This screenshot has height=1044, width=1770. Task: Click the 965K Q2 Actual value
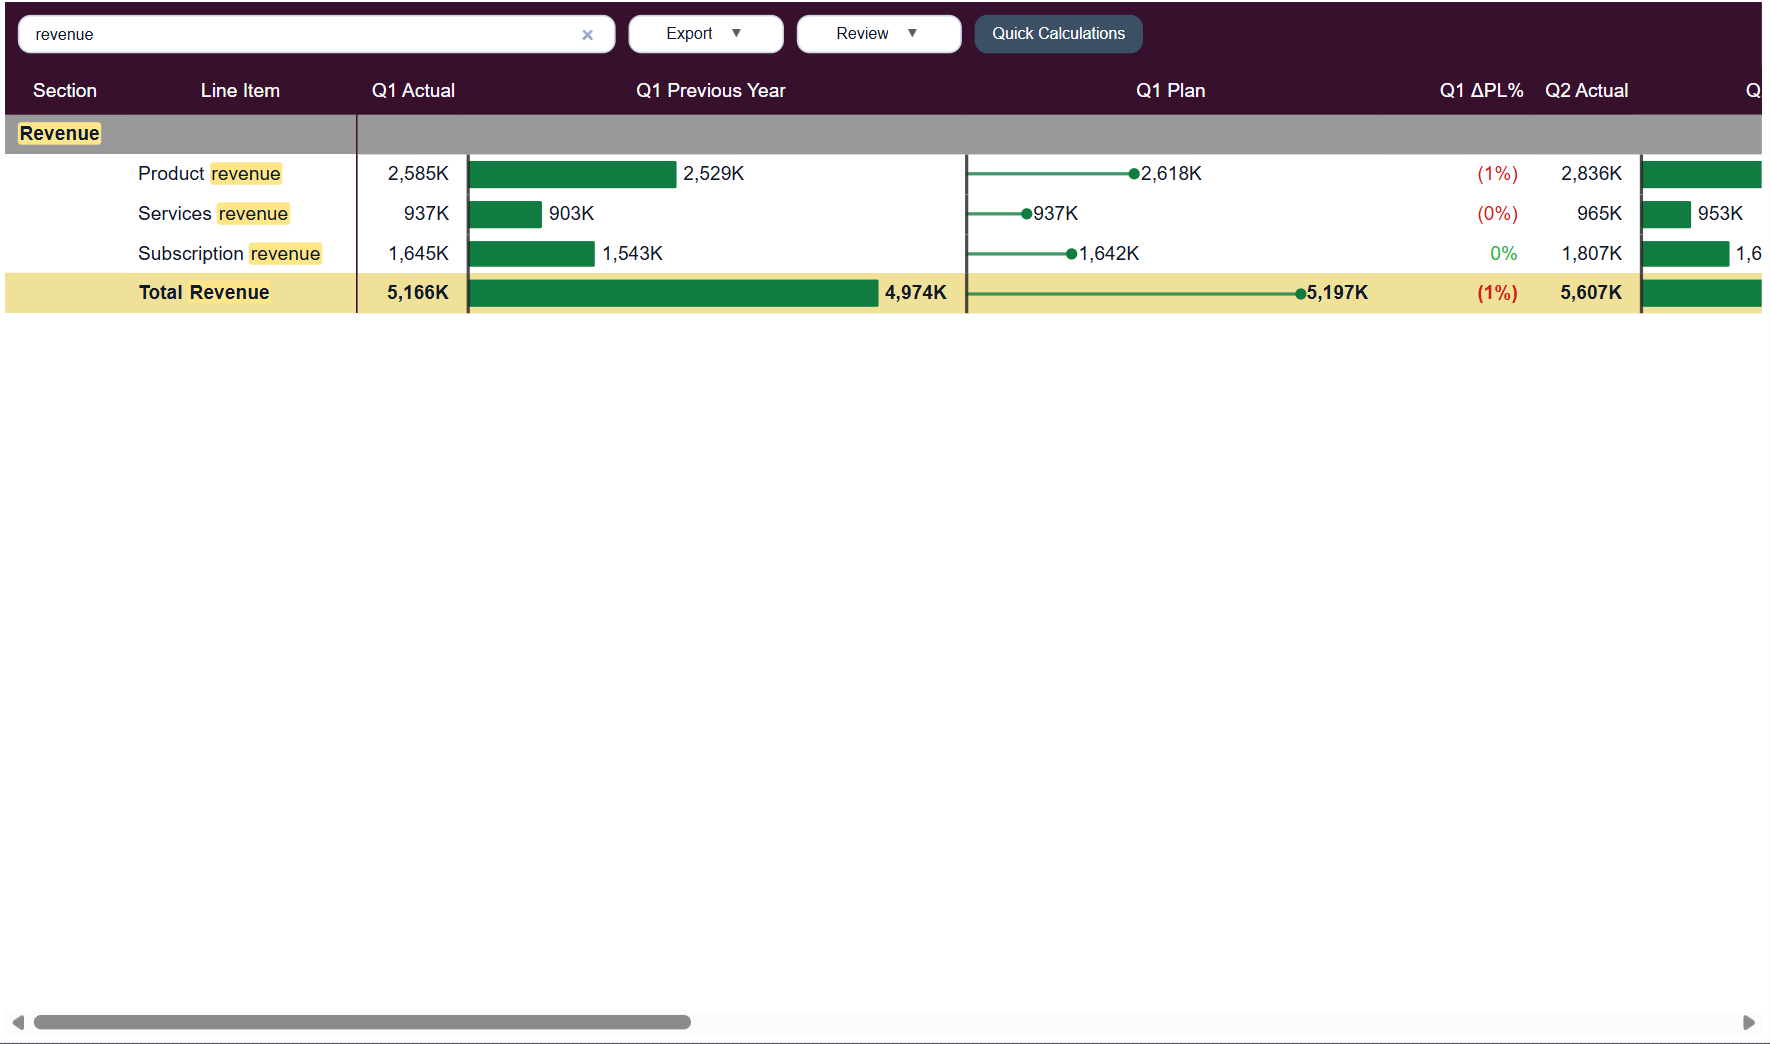[1599, 214]
